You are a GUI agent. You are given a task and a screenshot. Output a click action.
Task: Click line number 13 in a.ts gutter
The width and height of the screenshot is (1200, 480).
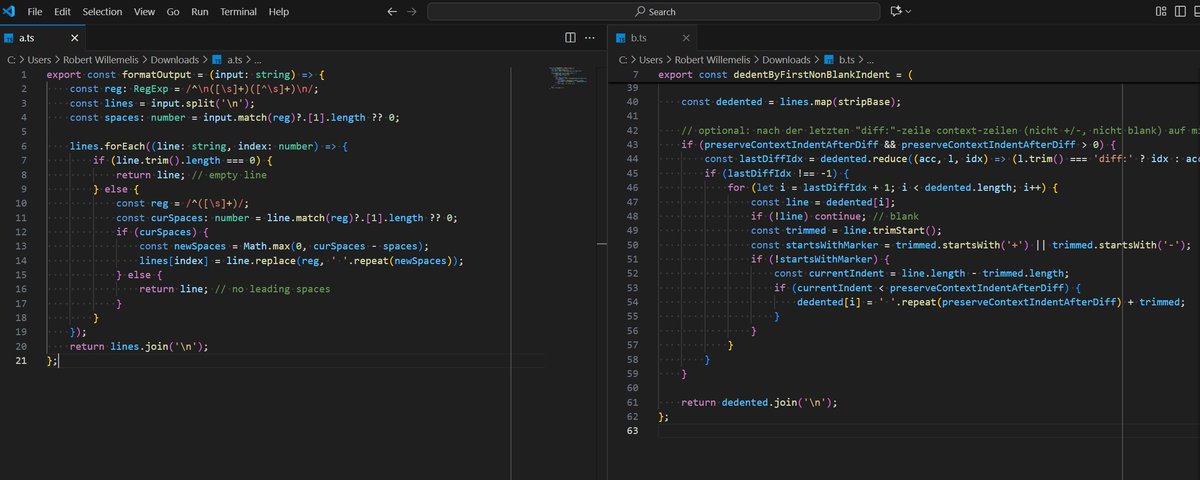click(x=20, y=245)
